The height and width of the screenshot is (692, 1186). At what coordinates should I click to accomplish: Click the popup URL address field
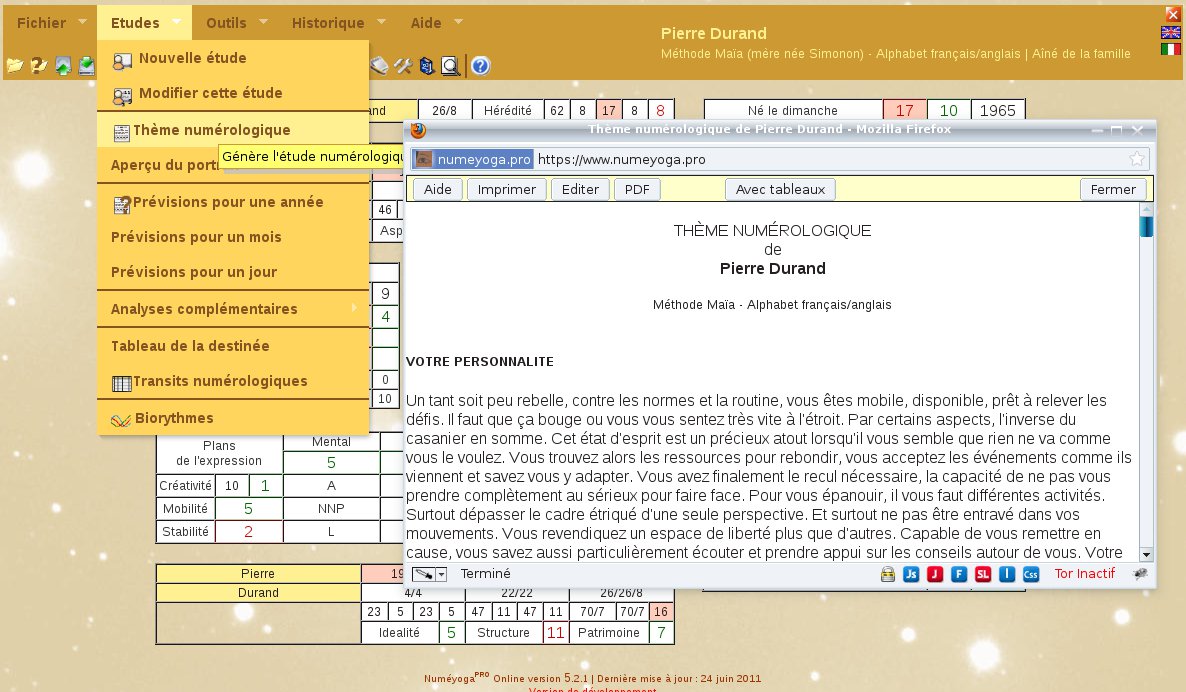[x=779, y=159]
